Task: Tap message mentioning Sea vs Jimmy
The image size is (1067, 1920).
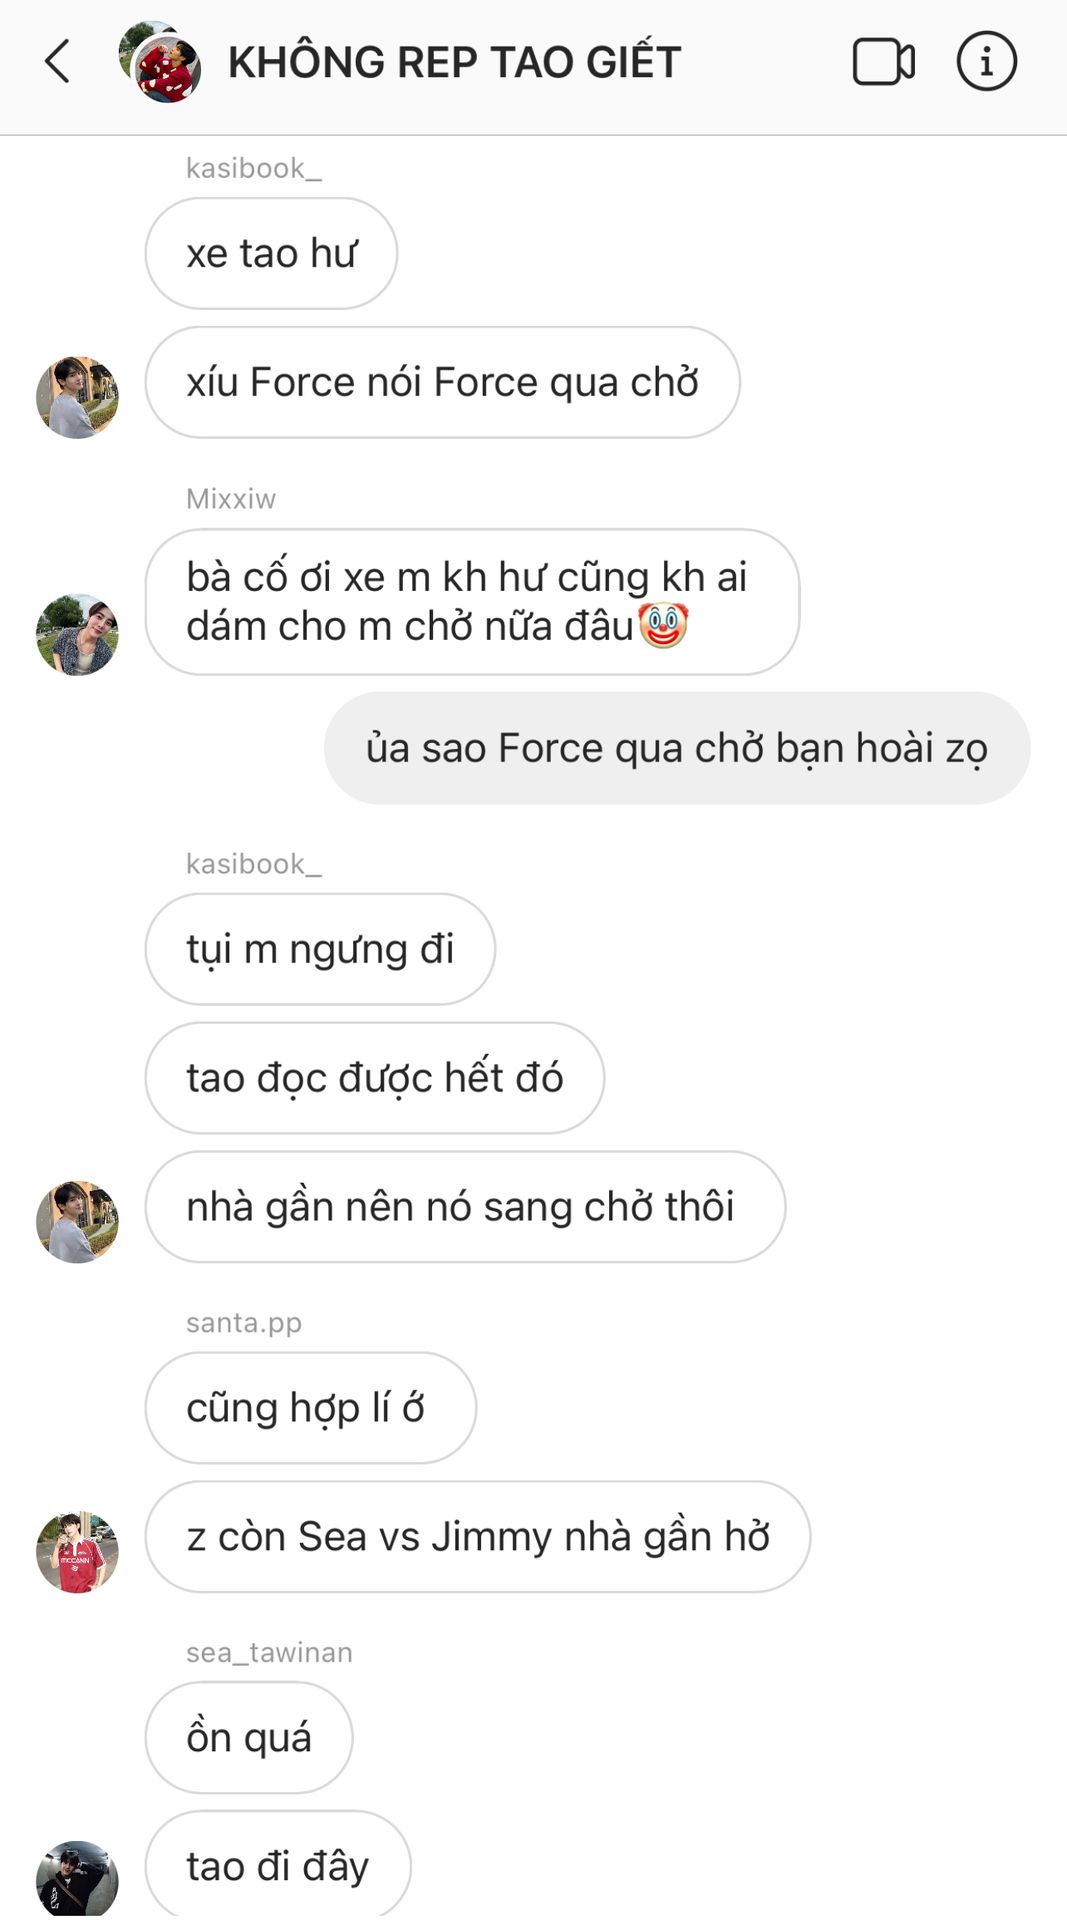Action: click(x=478, y=1537)
